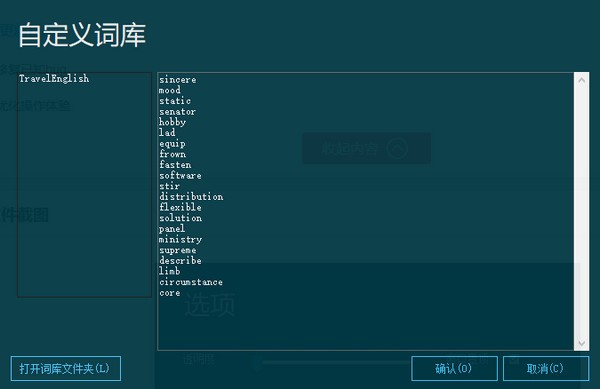This screenshot has height=389, width=600.
Task: Select the word ministry
Action: tap(180, 239)
